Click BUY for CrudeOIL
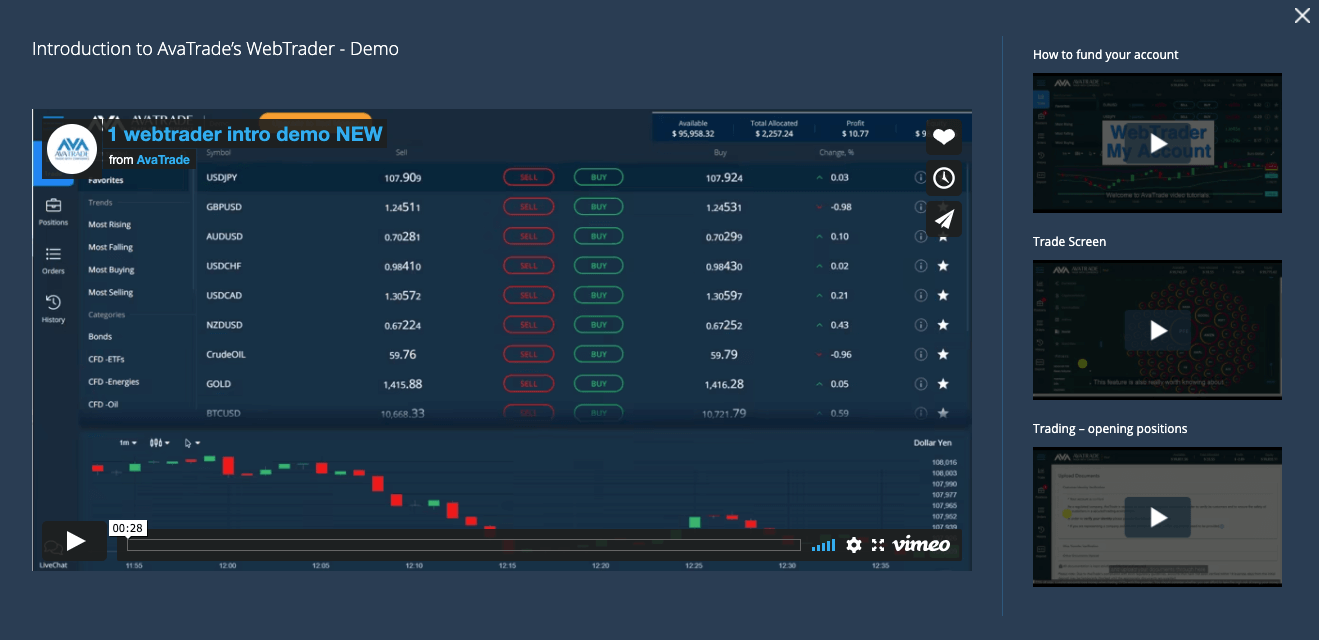The width and height of the screenshot is (1319, 640). click(598, 354)
